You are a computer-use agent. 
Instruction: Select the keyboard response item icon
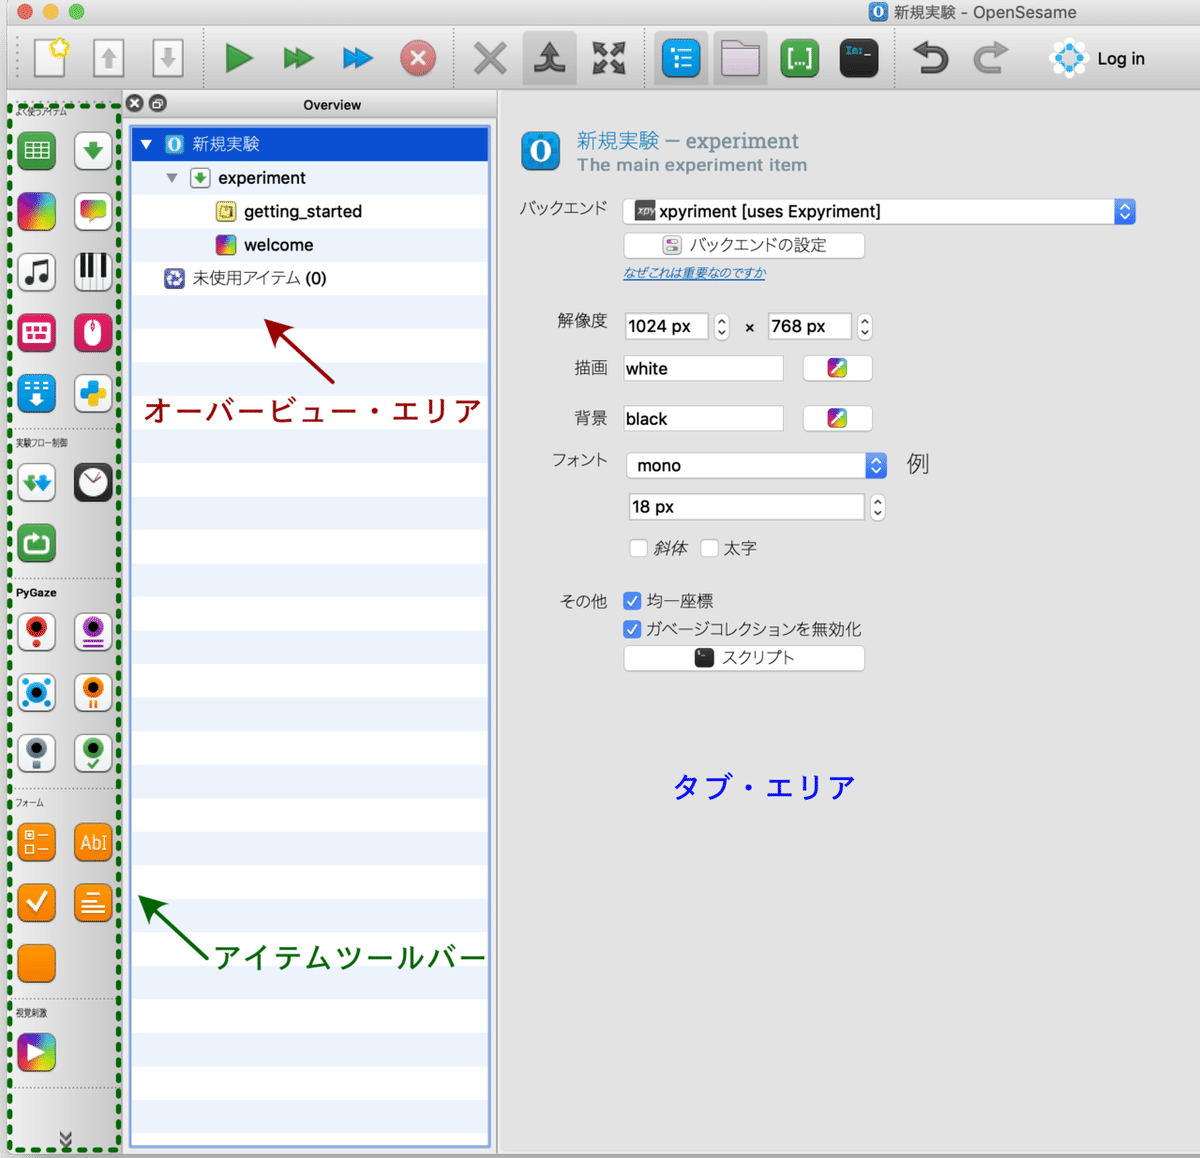(x=37, y=333)
